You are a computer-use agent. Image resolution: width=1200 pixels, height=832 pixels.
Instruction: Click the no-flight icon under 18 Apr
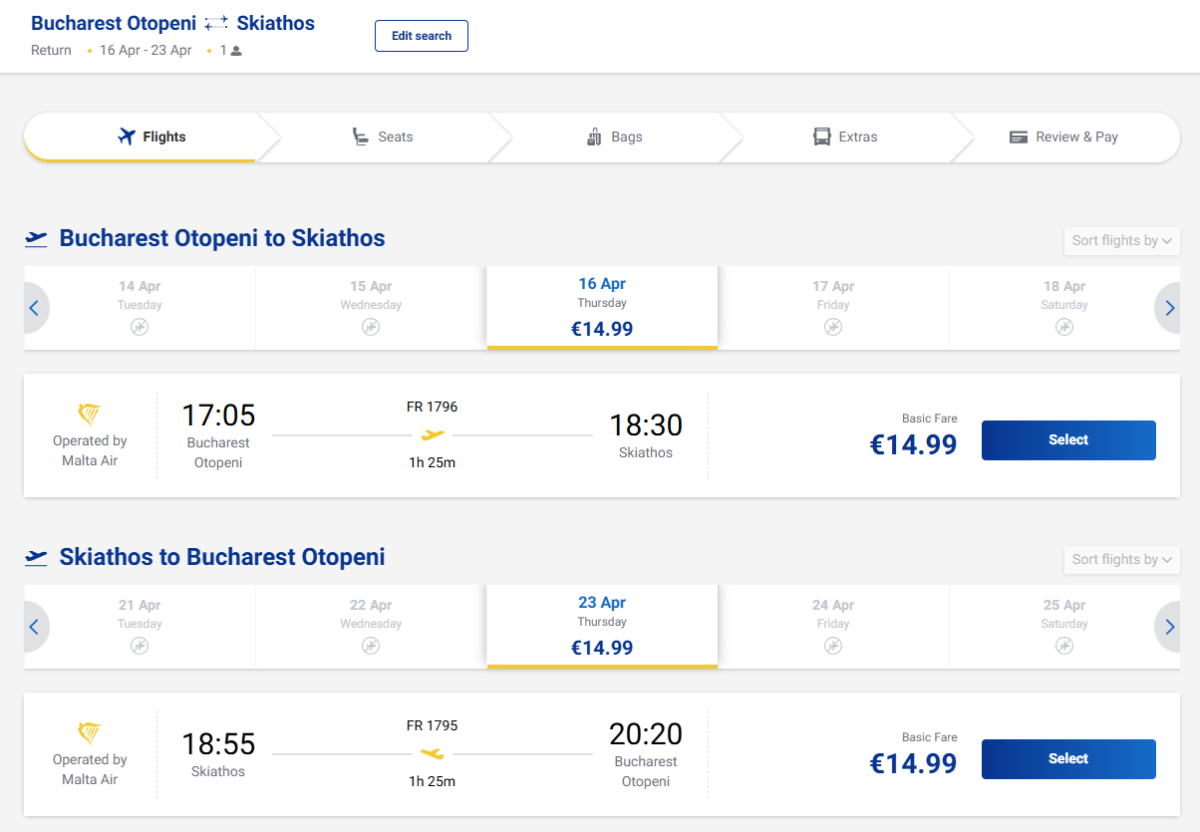tap(1064, 327)
